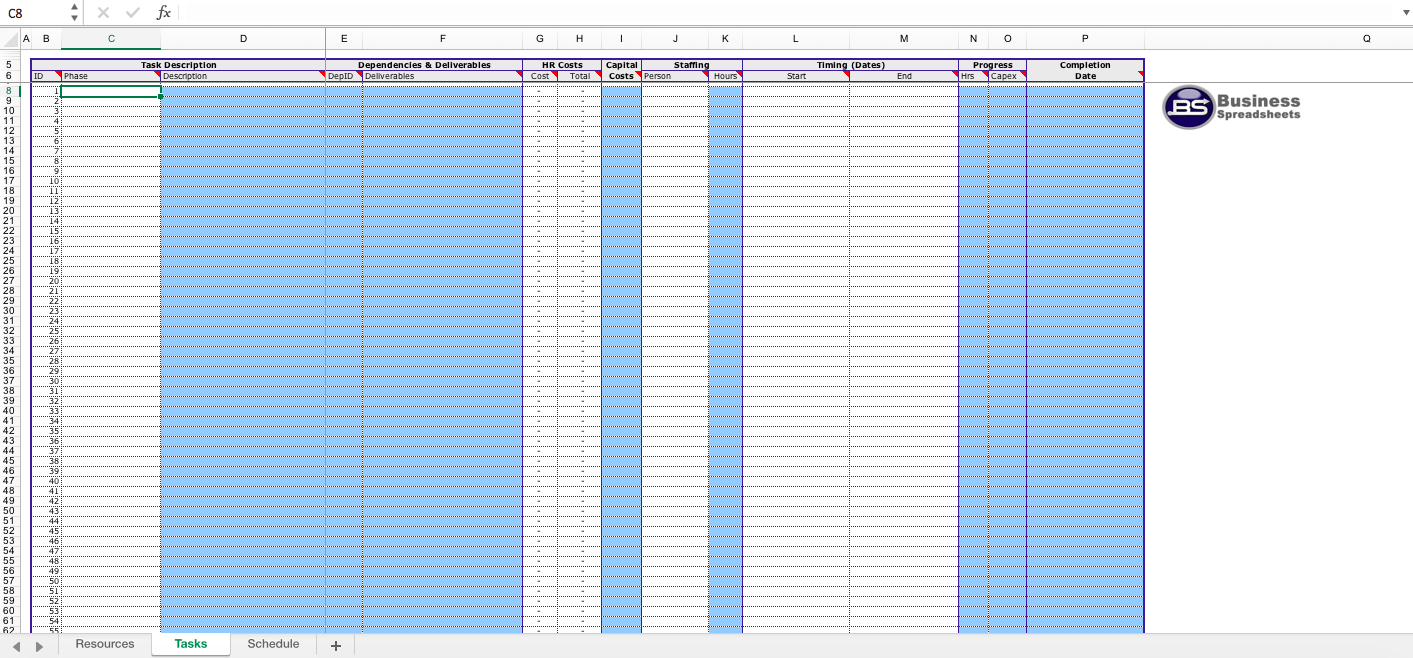Click the Completion Date header cell
Screen dimensions: 1413x658
coord(1085,71)
